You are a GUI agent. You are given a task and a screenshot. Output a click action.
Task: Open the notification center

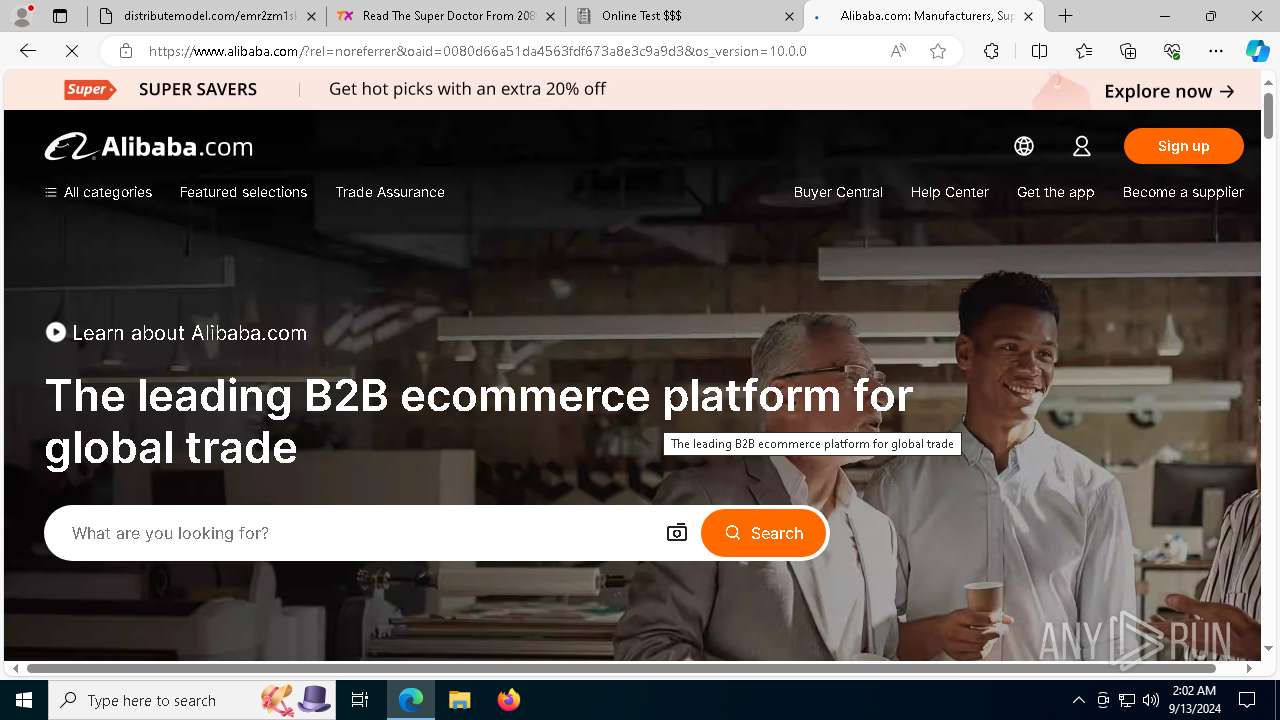(1247, 700)
